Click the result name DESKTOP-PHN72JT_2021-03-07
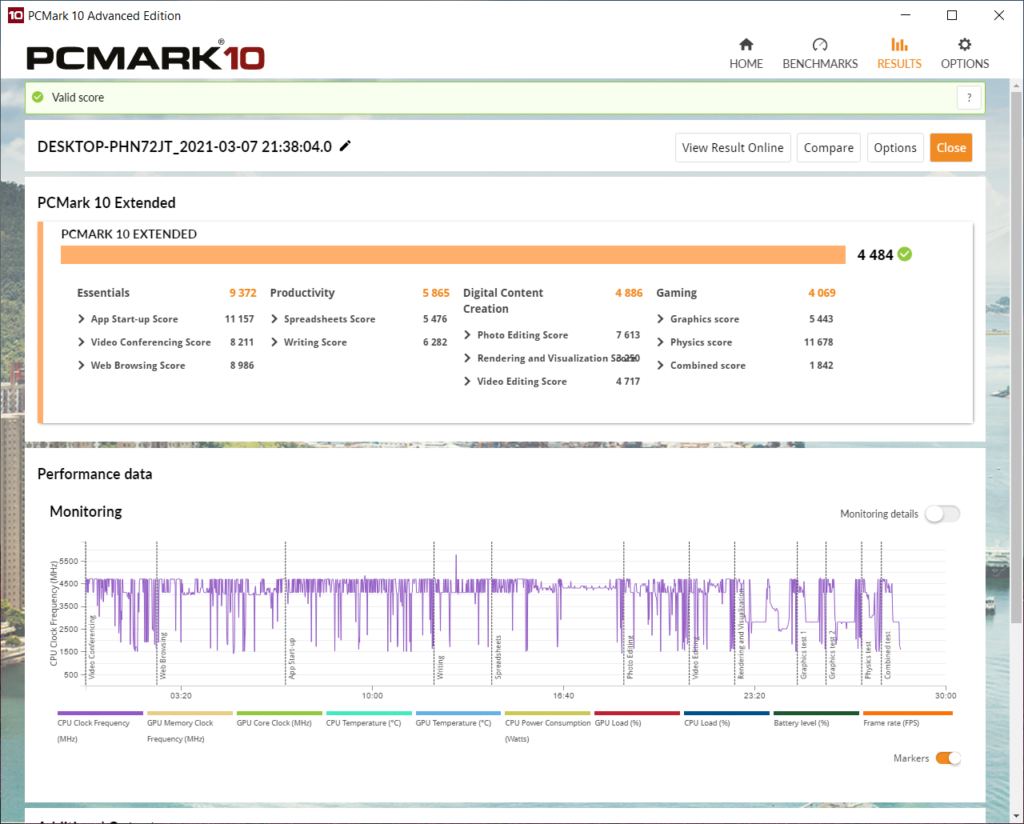The height and width of the screenshot is (824, 1024). point(185,146)
